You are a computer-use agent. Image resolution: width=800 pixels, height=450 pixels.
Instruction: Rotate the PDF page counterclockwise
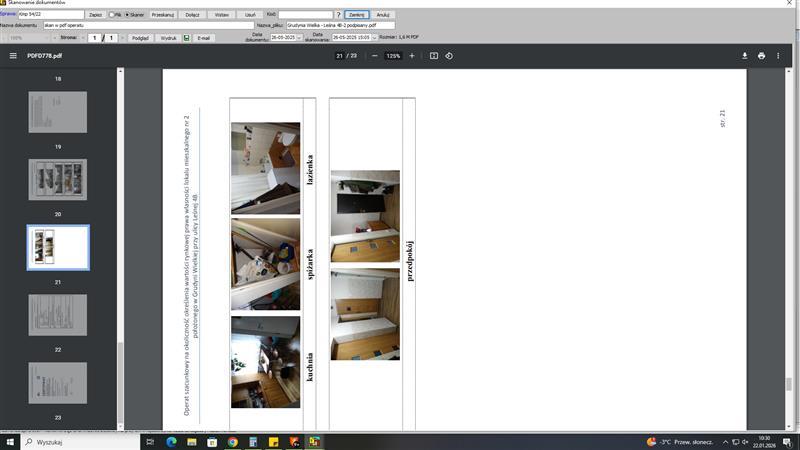[450, 56]
